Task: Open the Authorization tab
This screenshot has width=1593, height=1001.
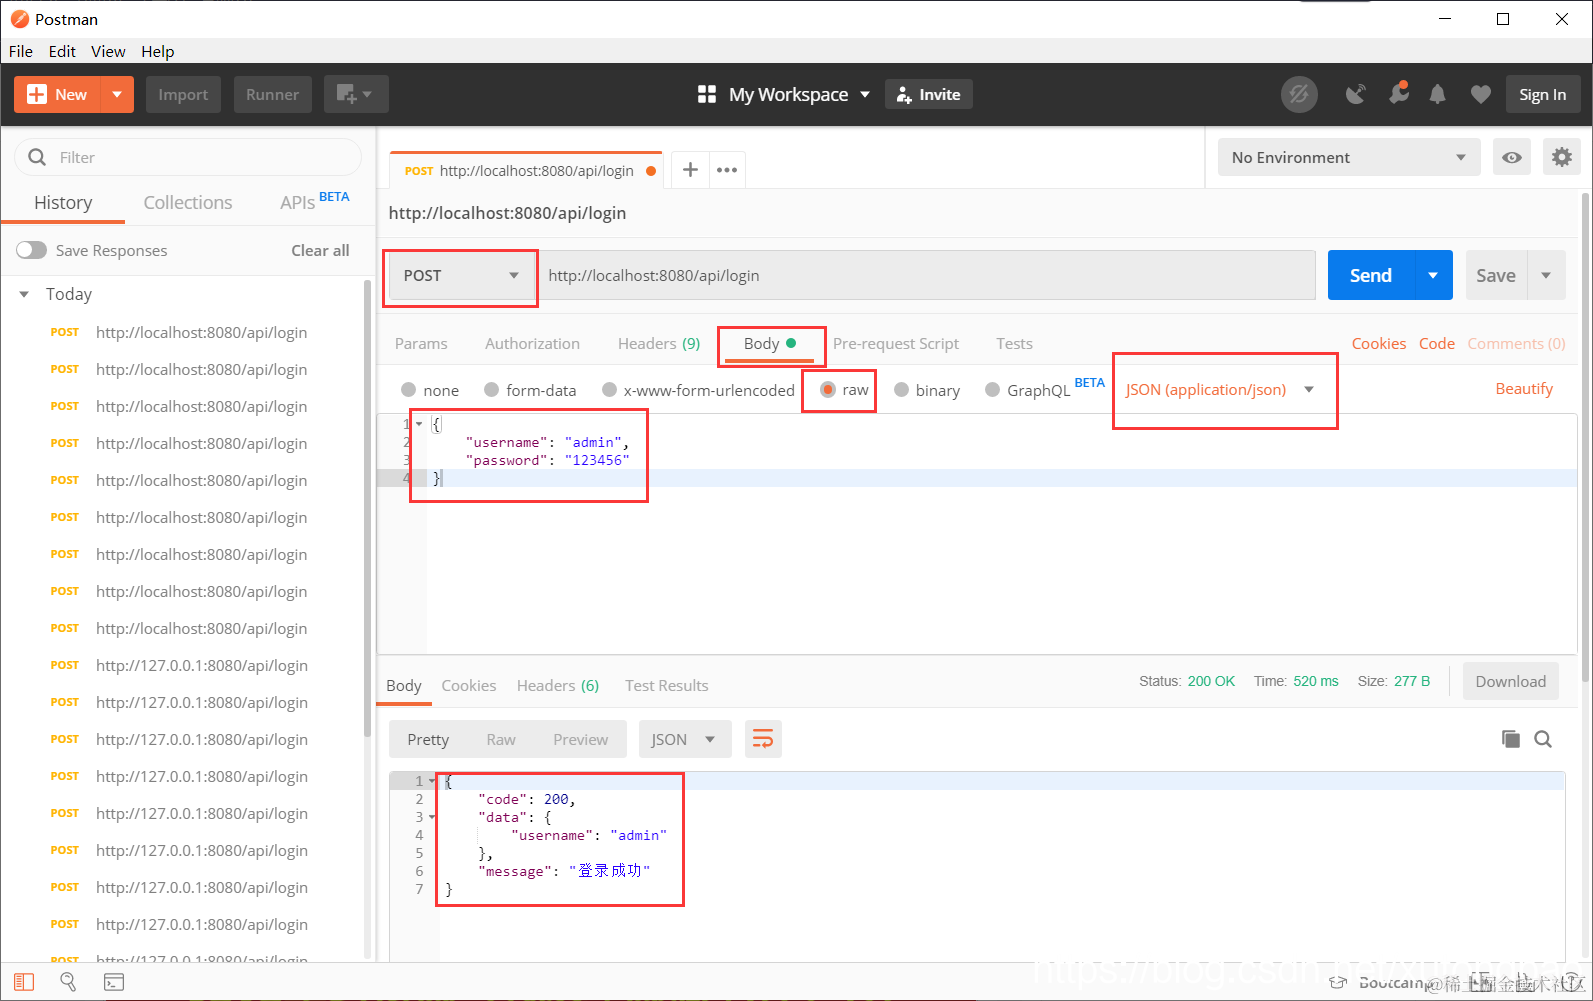Action: click(x=532, y=343)
